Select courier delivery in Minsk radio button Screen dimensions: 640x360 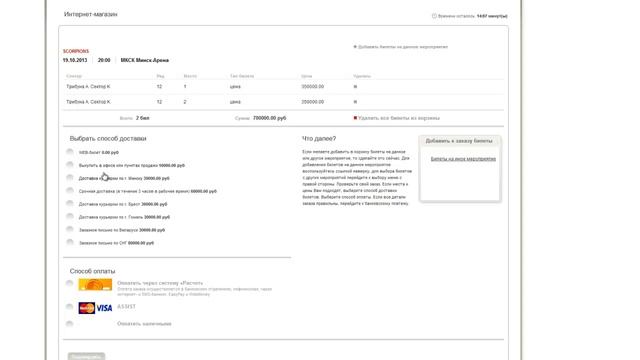(x=70, y=178)
